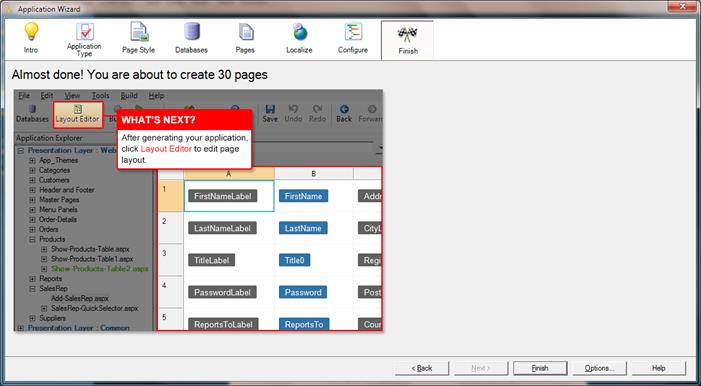
Task: Select the Finish checkered flags tab
Action: pyautogui.click(x=407, y=40)
